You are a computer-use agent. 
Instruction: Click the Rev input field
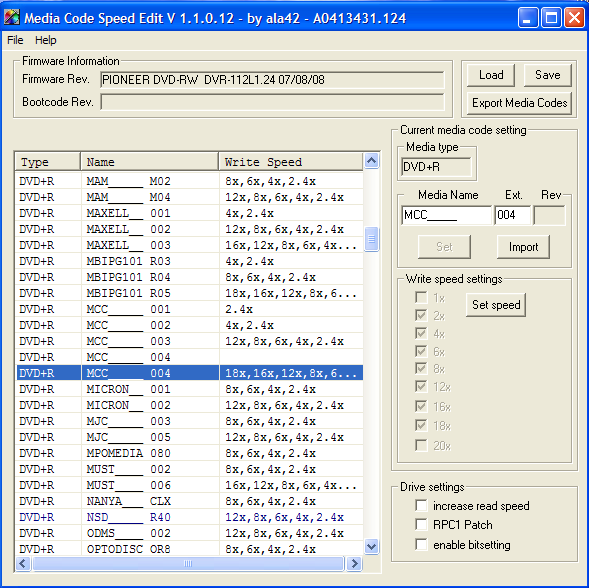[550, 215]
